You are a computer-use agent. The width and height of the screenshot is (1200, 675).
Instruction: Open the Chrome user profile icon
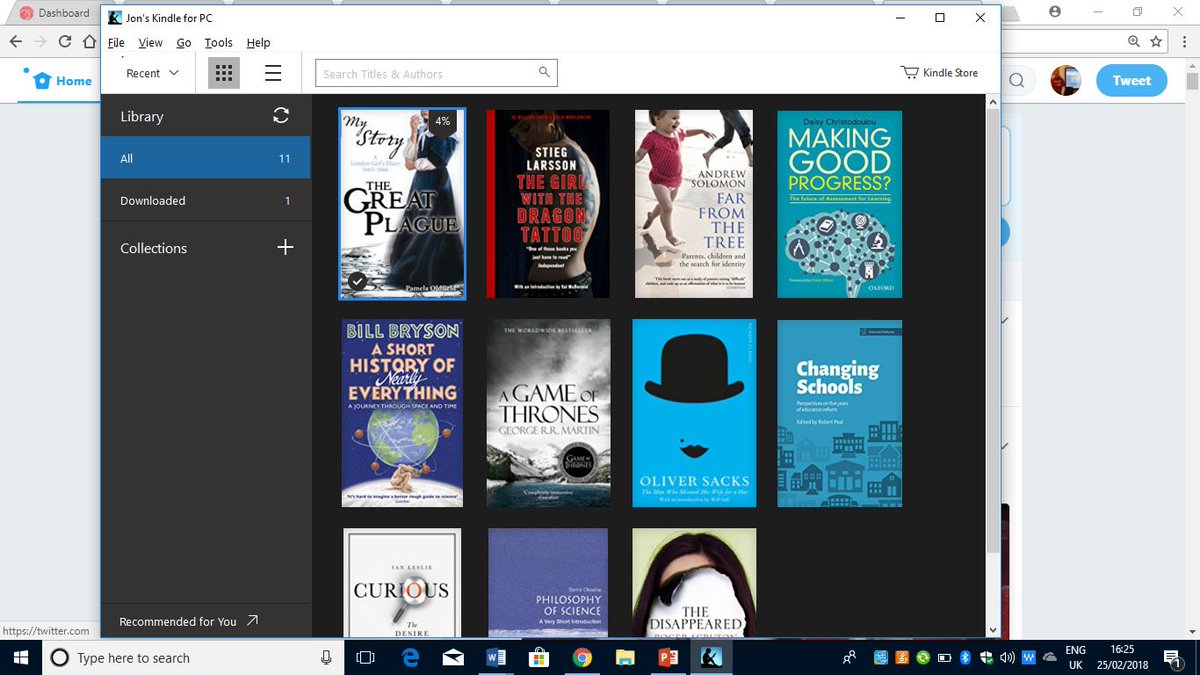[x=1054, y=12]
